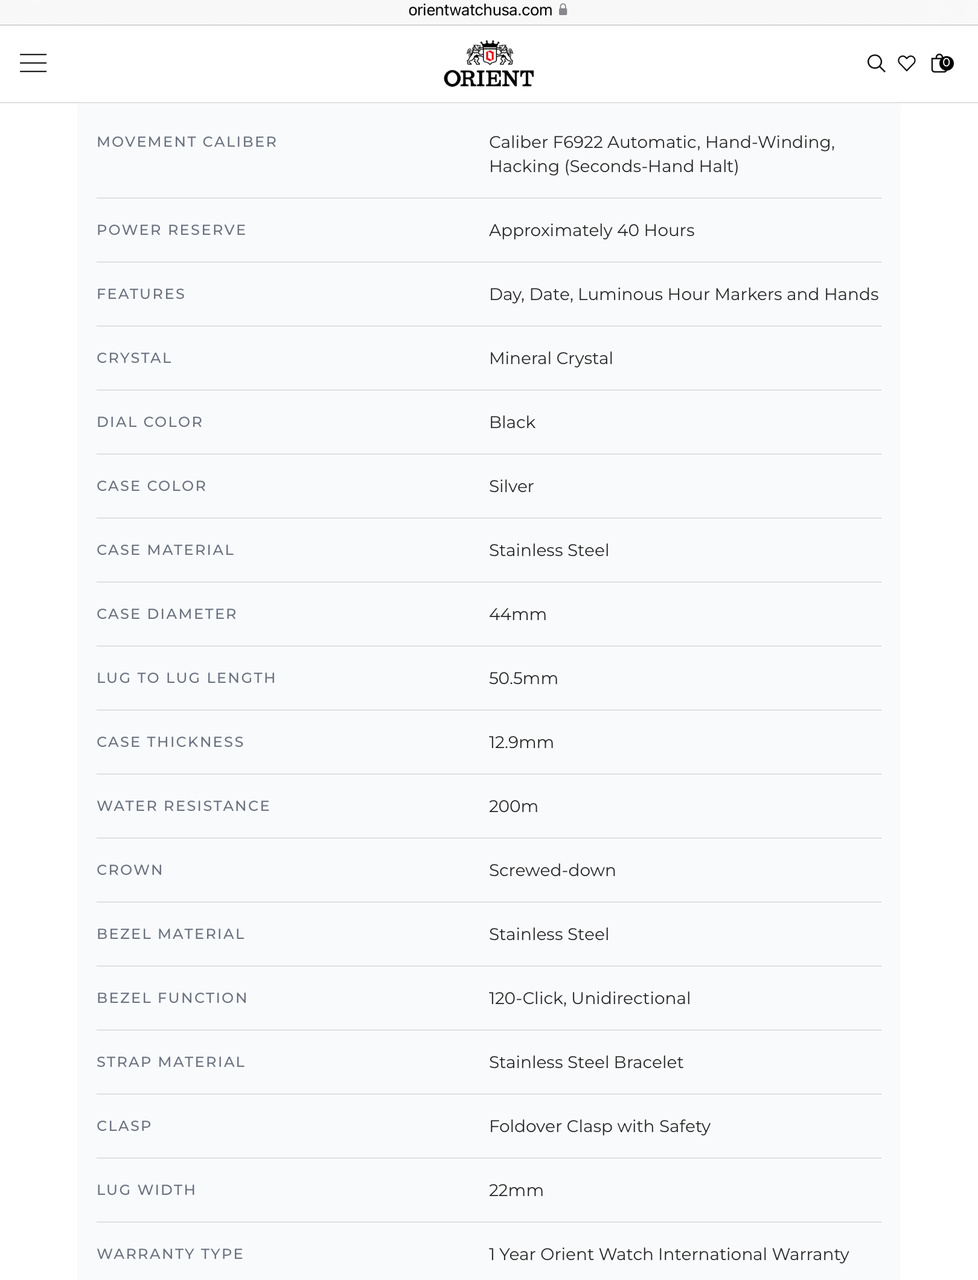Tap the orientwatchusa.com address bar

pyautogui.click(x=480, y=10)
